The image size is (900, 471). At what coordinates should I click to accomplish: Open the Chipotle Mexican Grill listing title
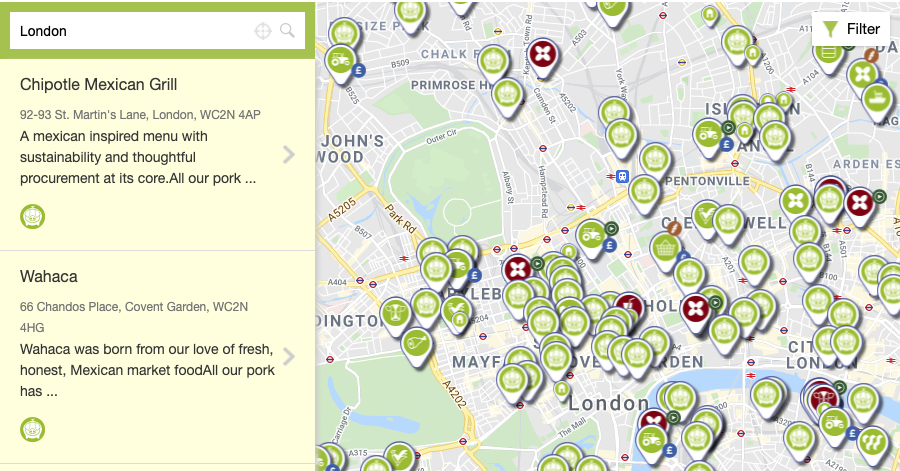[x=98, y=84]
